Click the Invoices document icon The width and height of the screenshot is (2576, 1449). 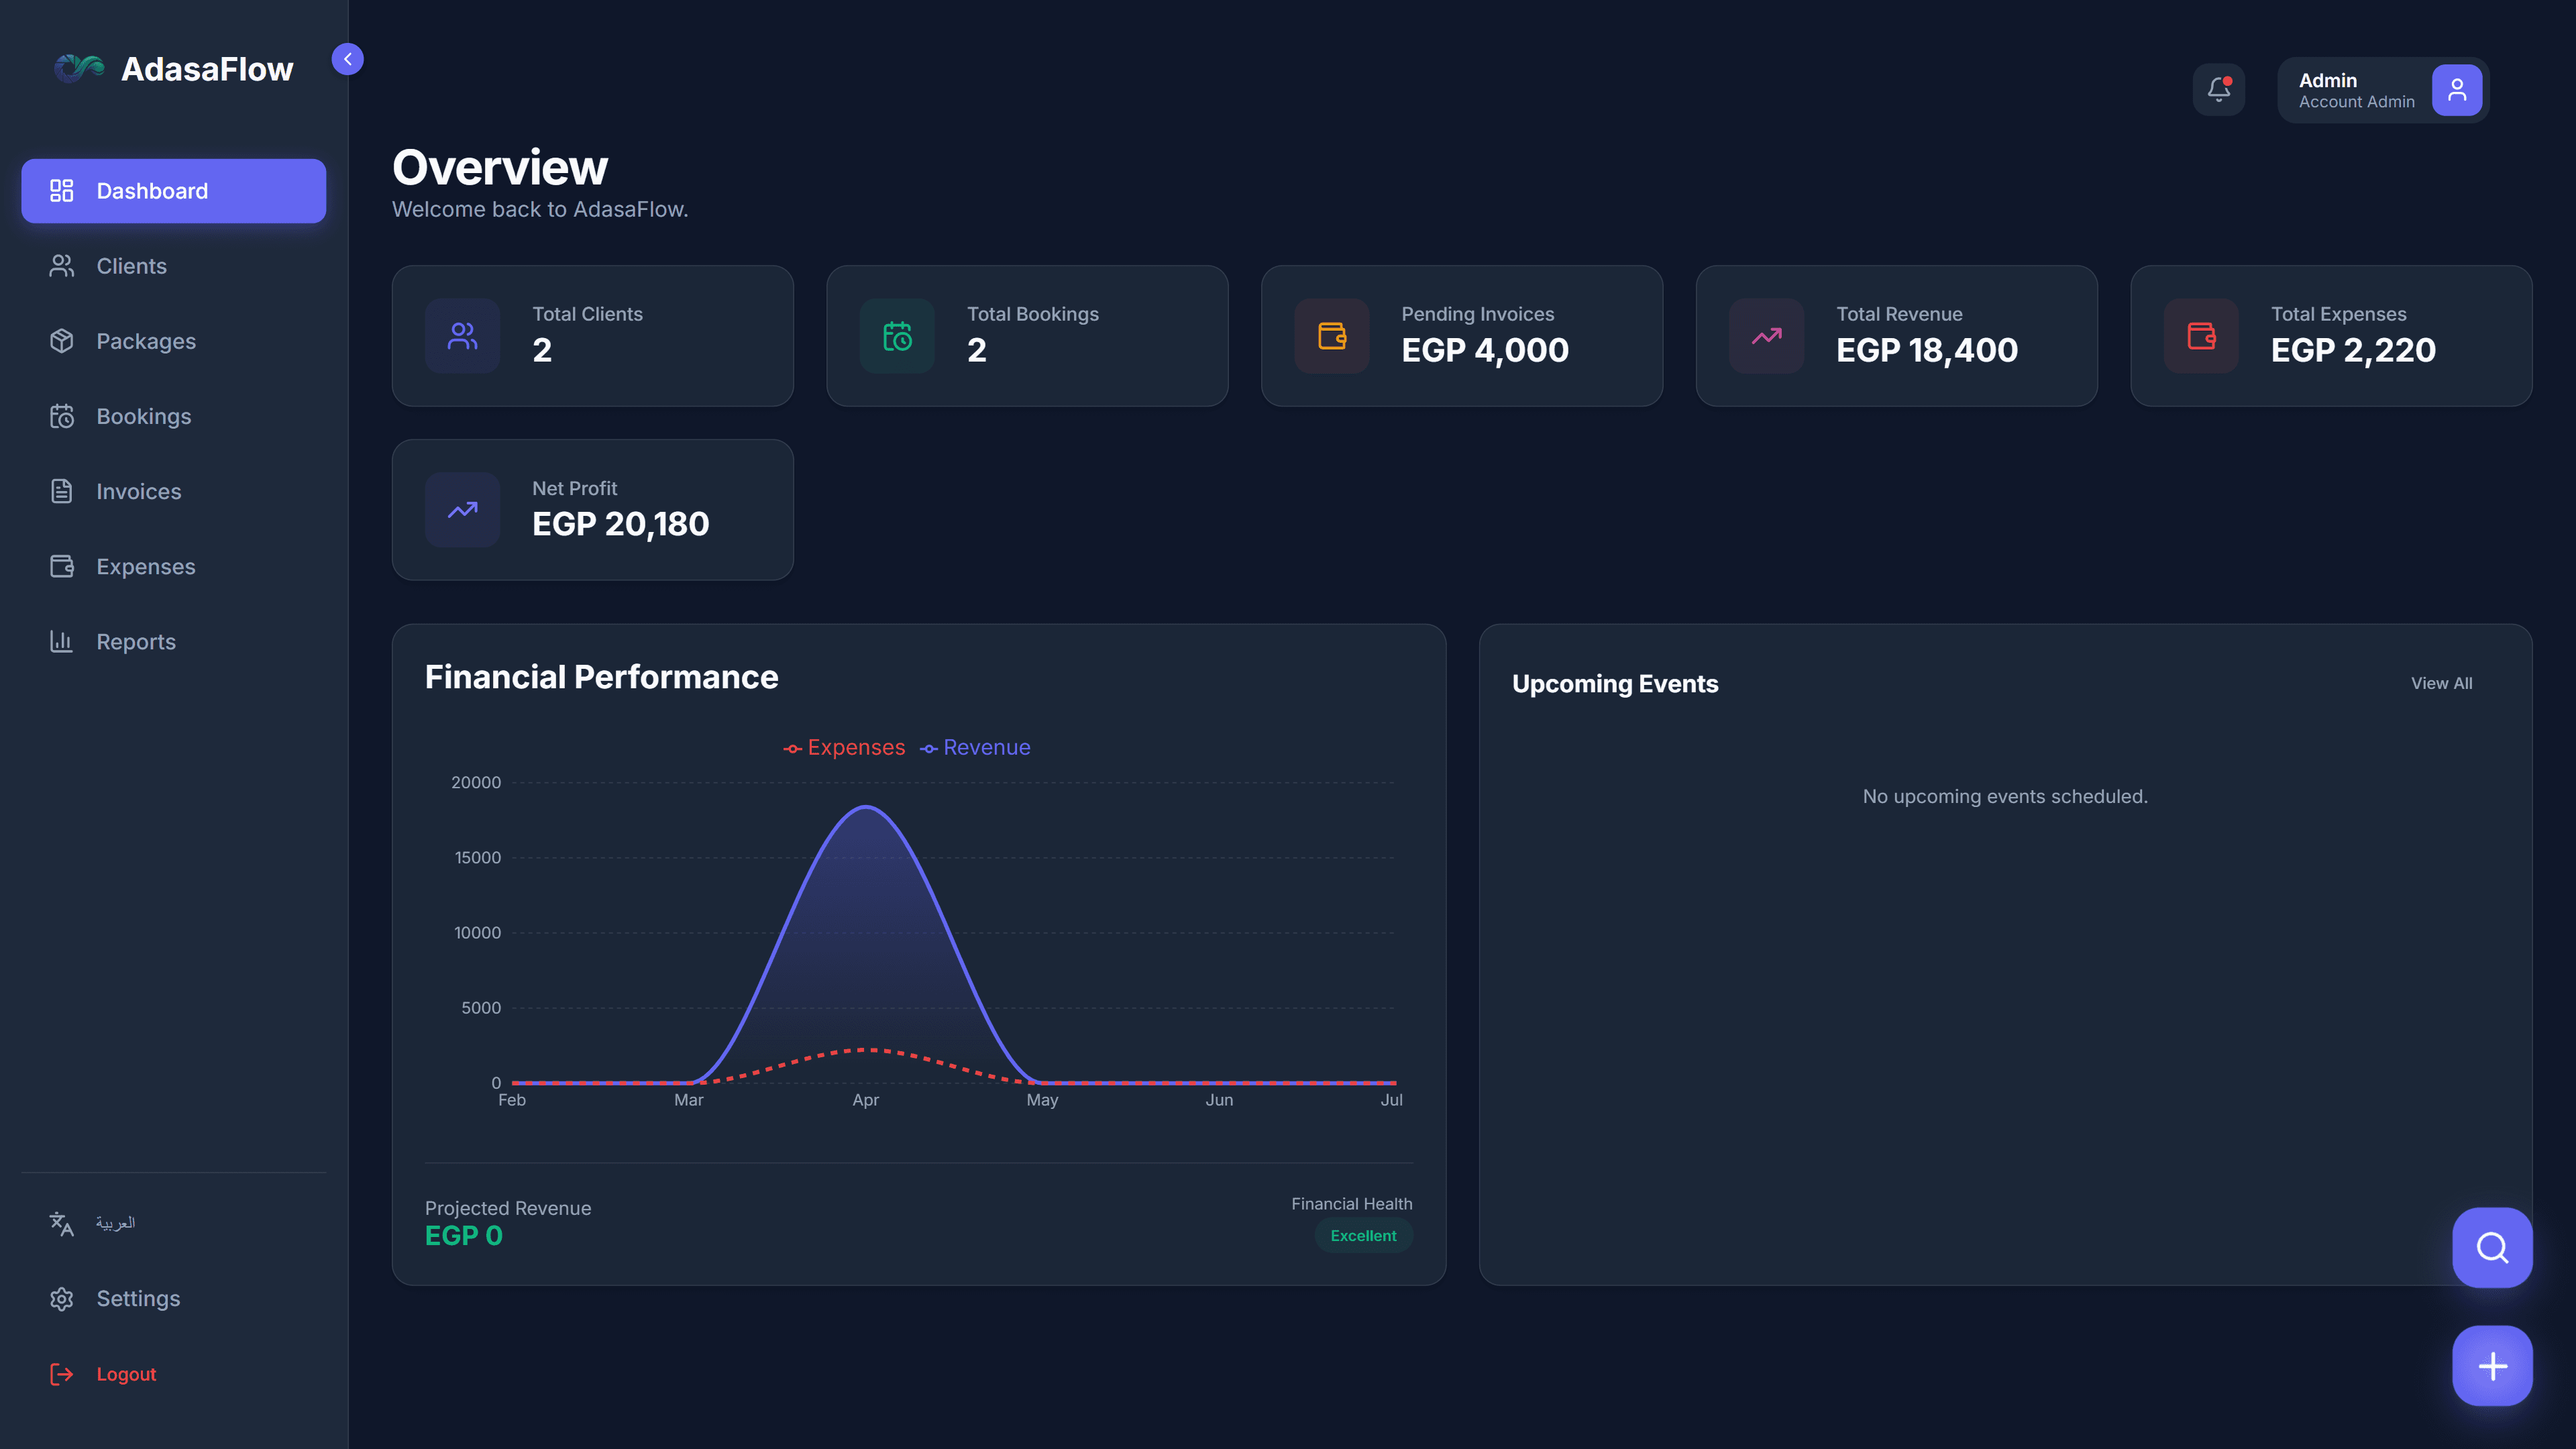[x=62, y=491]
